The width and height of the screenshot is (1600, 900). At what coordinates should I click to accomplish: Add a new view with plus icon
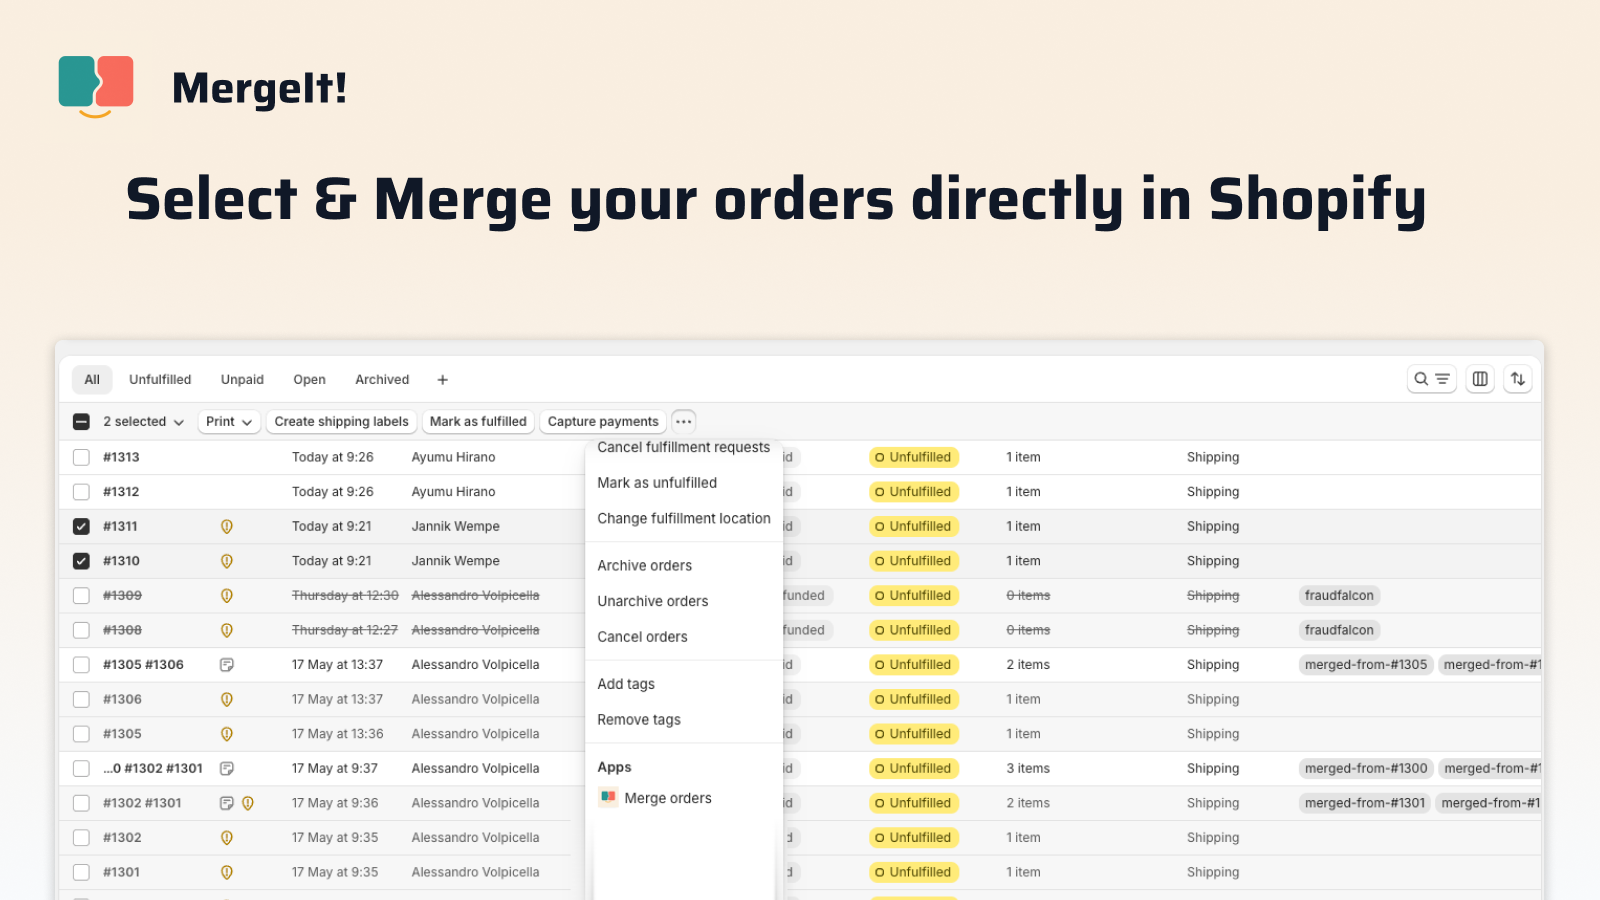point(442,380)
